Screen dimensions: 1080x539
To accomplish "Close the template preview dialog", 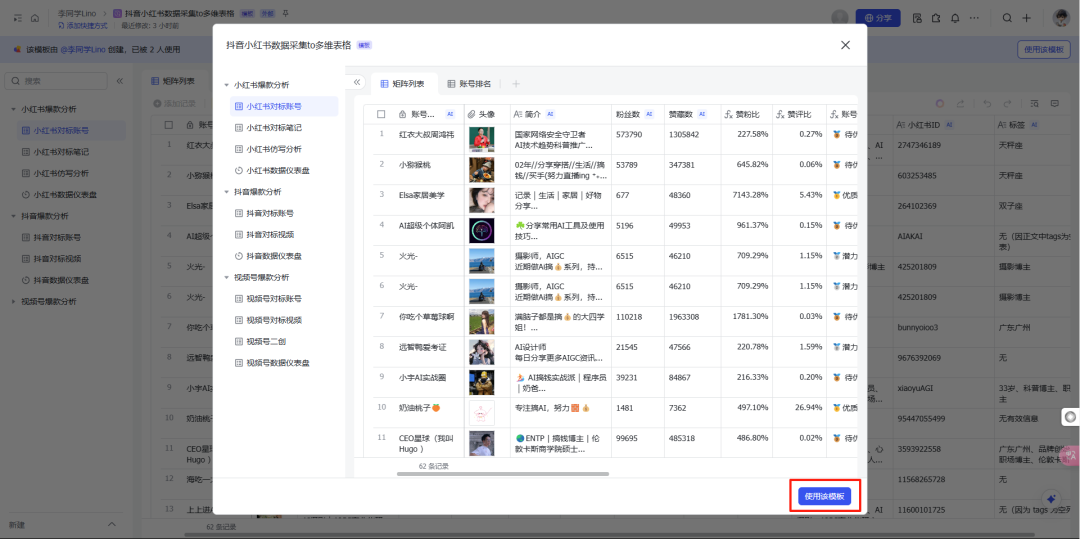I will click(845, 45).
